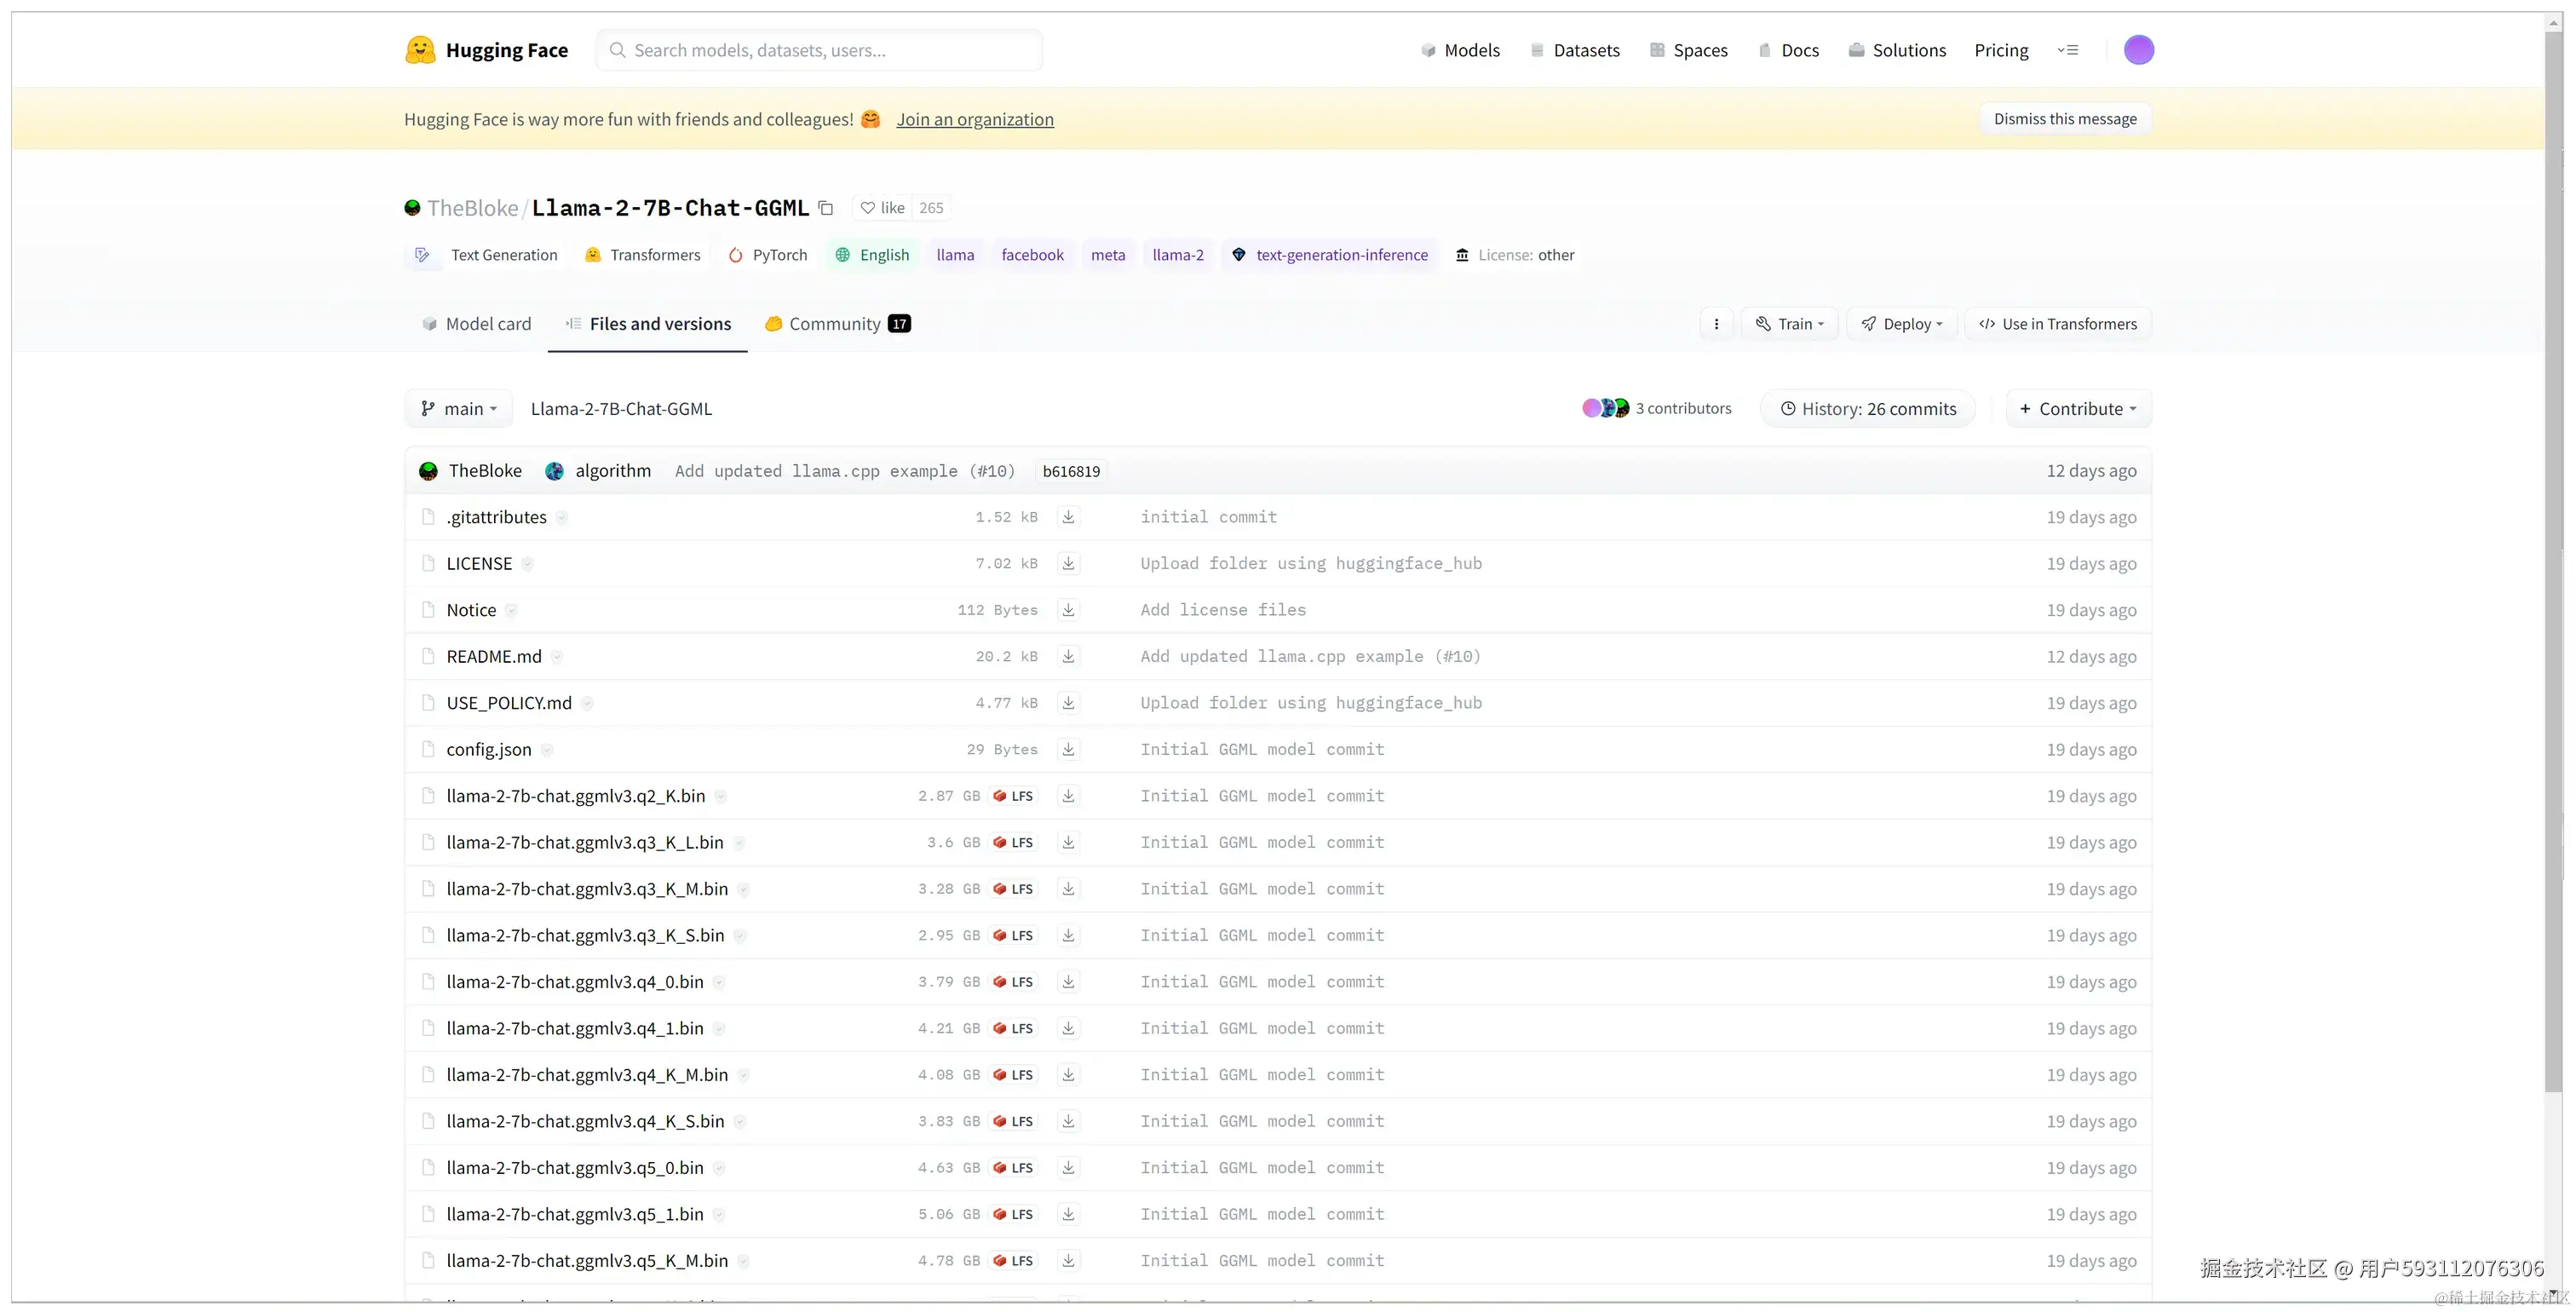Image resolution: width=2576 pixels, height=1312 pixels.
Task: Download the README.md file
Action: point(1068,656)
